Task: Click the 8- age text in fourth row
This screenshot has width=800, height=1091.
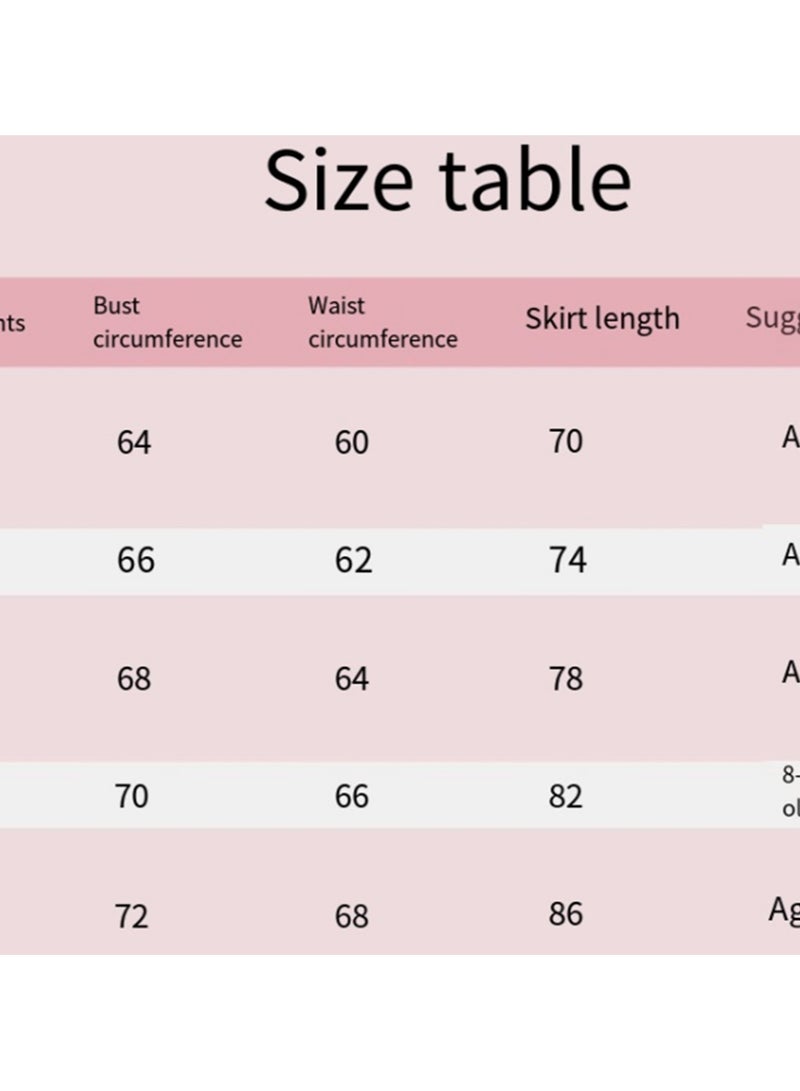Action: [791, 774]
